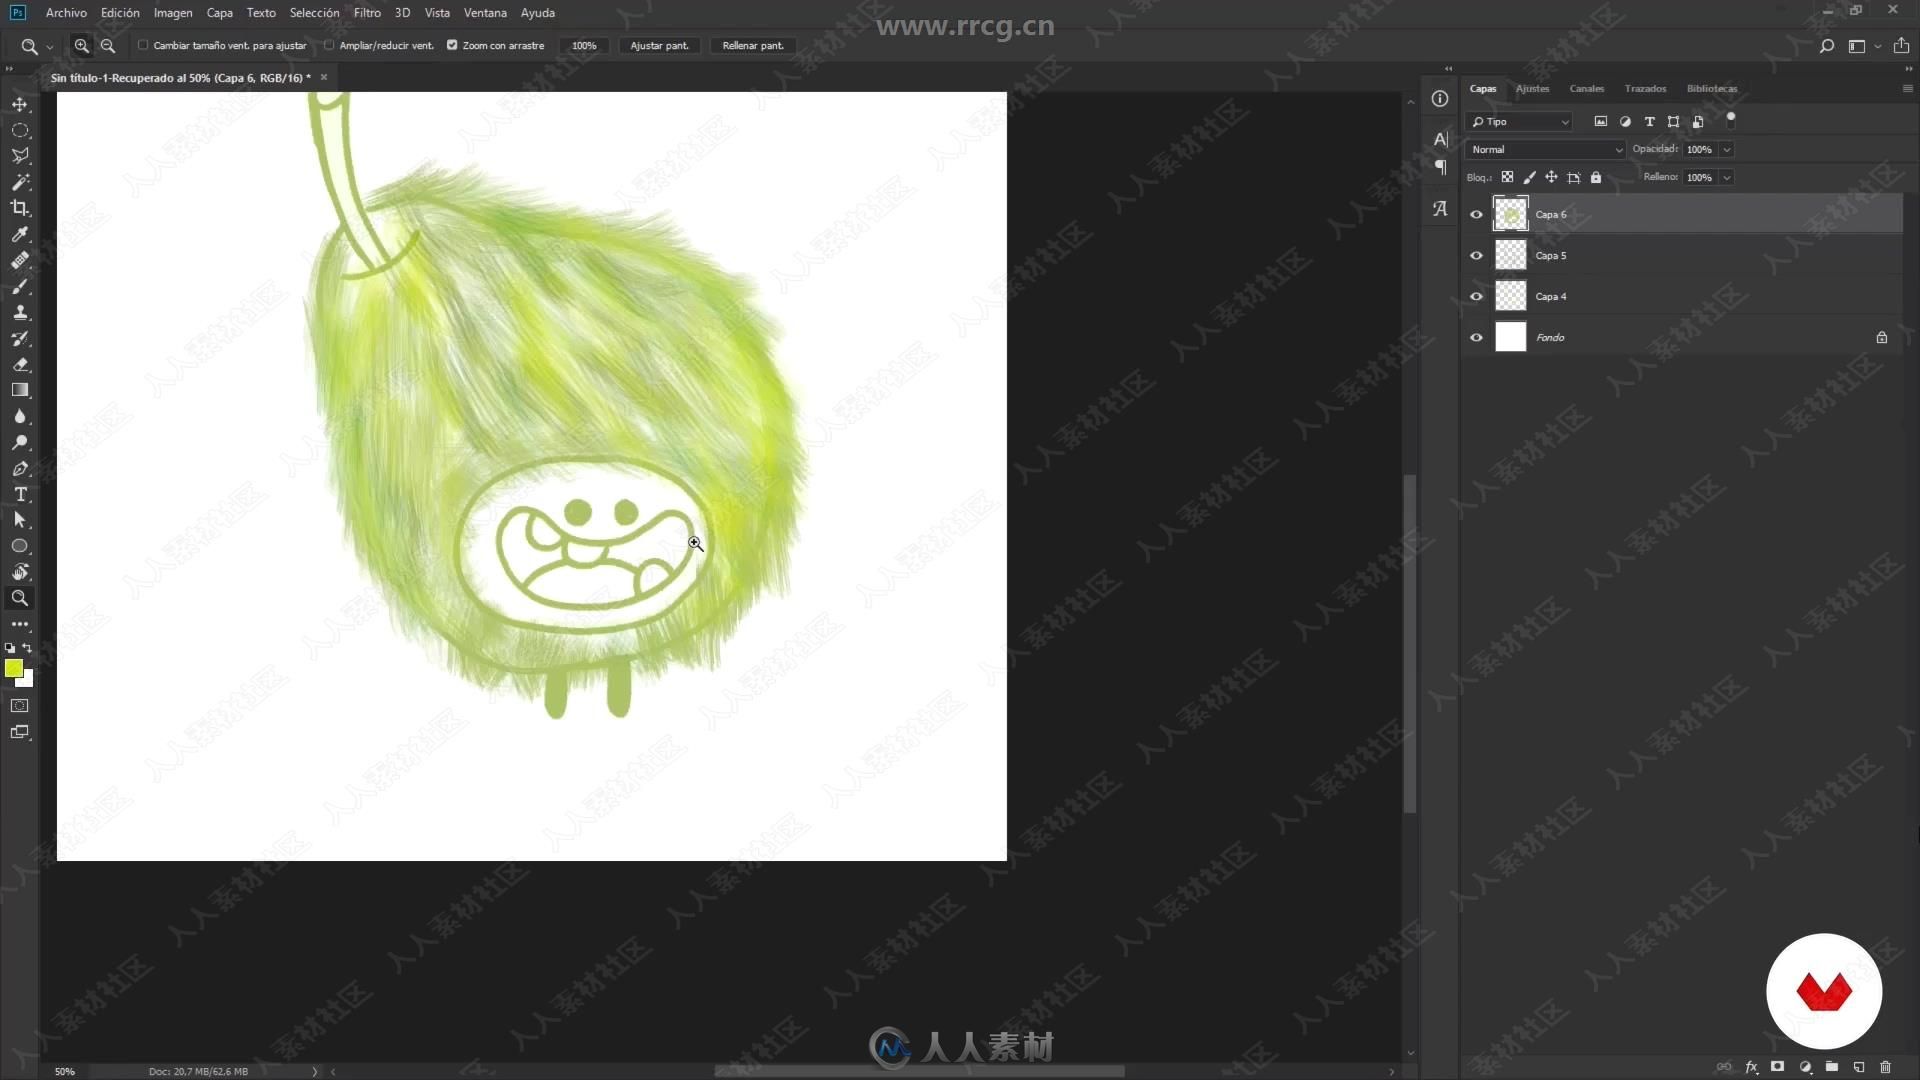Screen dimensions: 1920x1080
Task: Select the Move tool in toolbar
Action: (x=20, y=103)
